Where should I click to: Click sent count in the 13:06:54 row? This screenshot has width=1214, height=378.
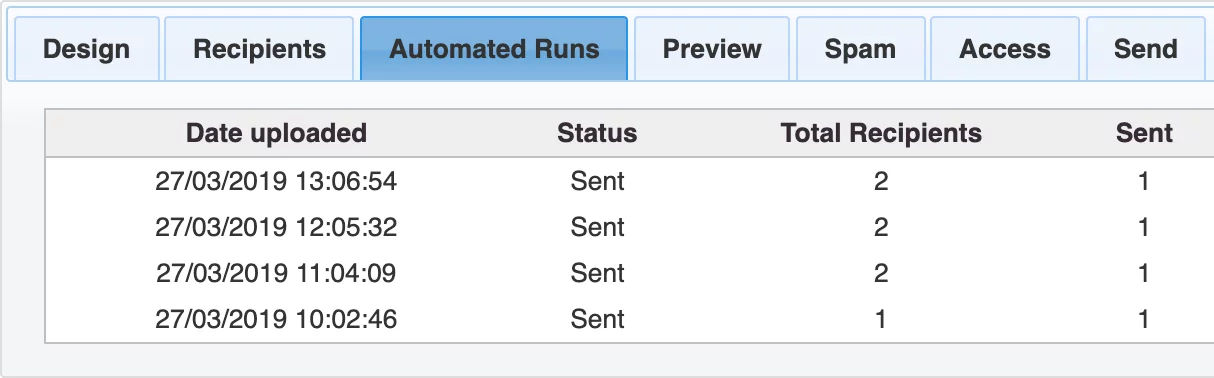coord(1144,181)
